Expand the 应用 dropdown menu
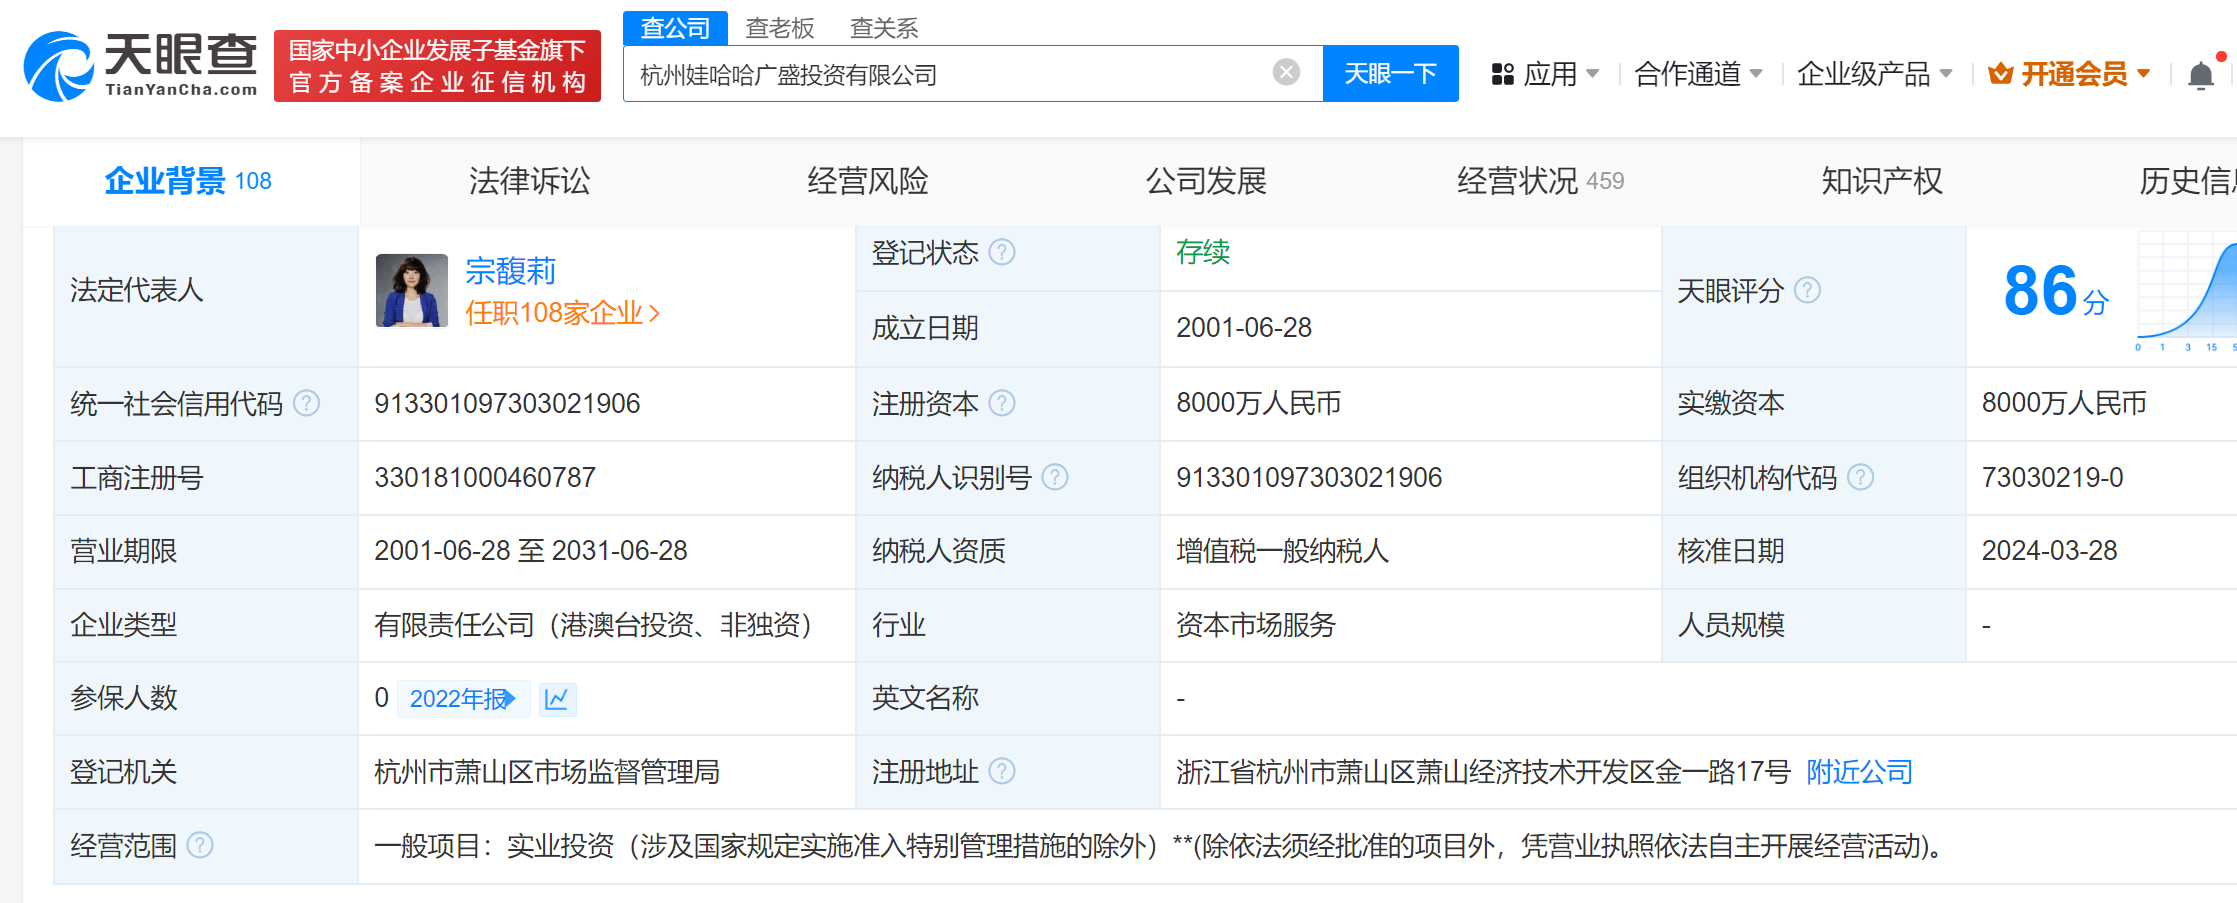 click(1545, 74)
